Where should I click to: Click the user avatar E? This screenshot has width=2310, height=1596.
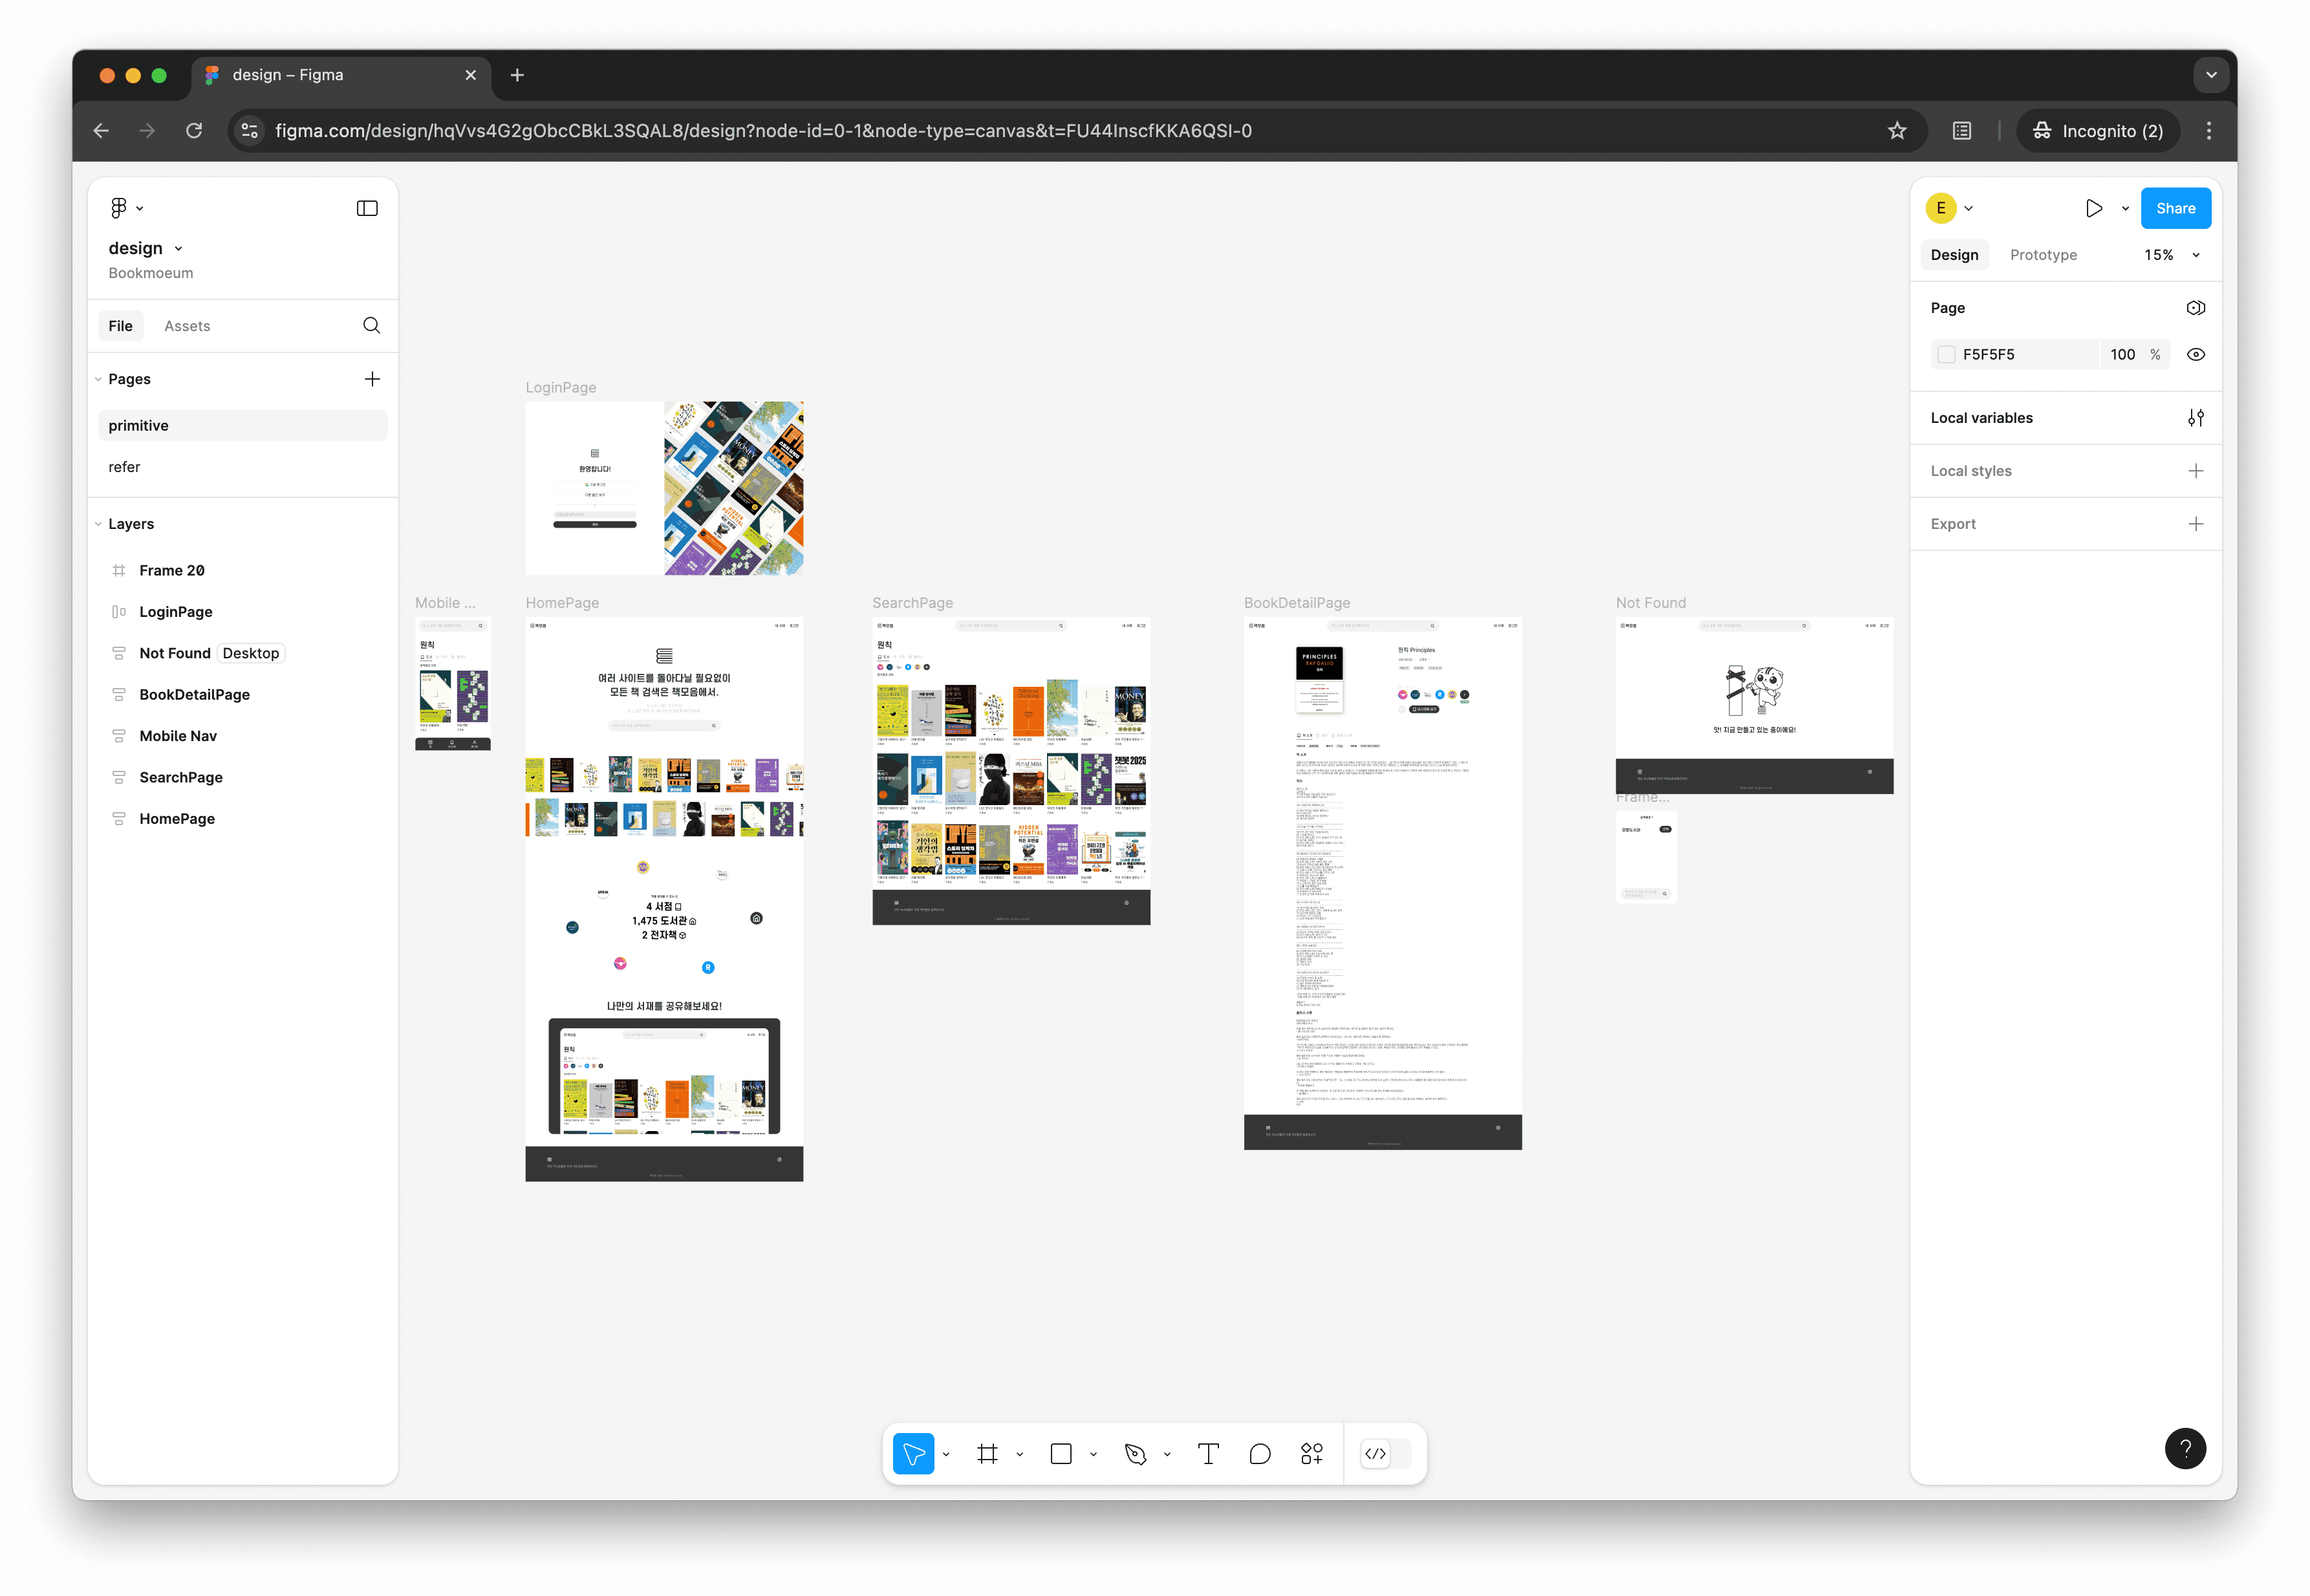1940,208
